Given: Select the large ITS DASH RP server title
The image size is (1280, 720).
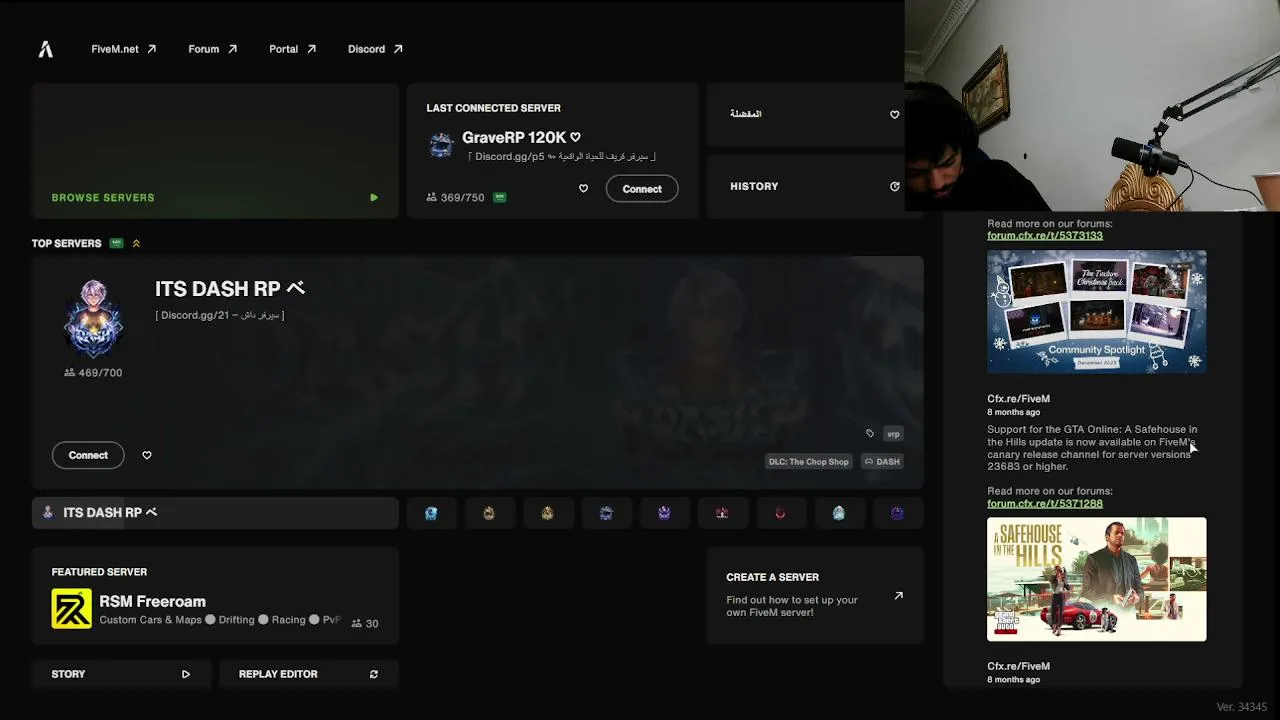Looking at the screenshot, I should coord(229,289).
